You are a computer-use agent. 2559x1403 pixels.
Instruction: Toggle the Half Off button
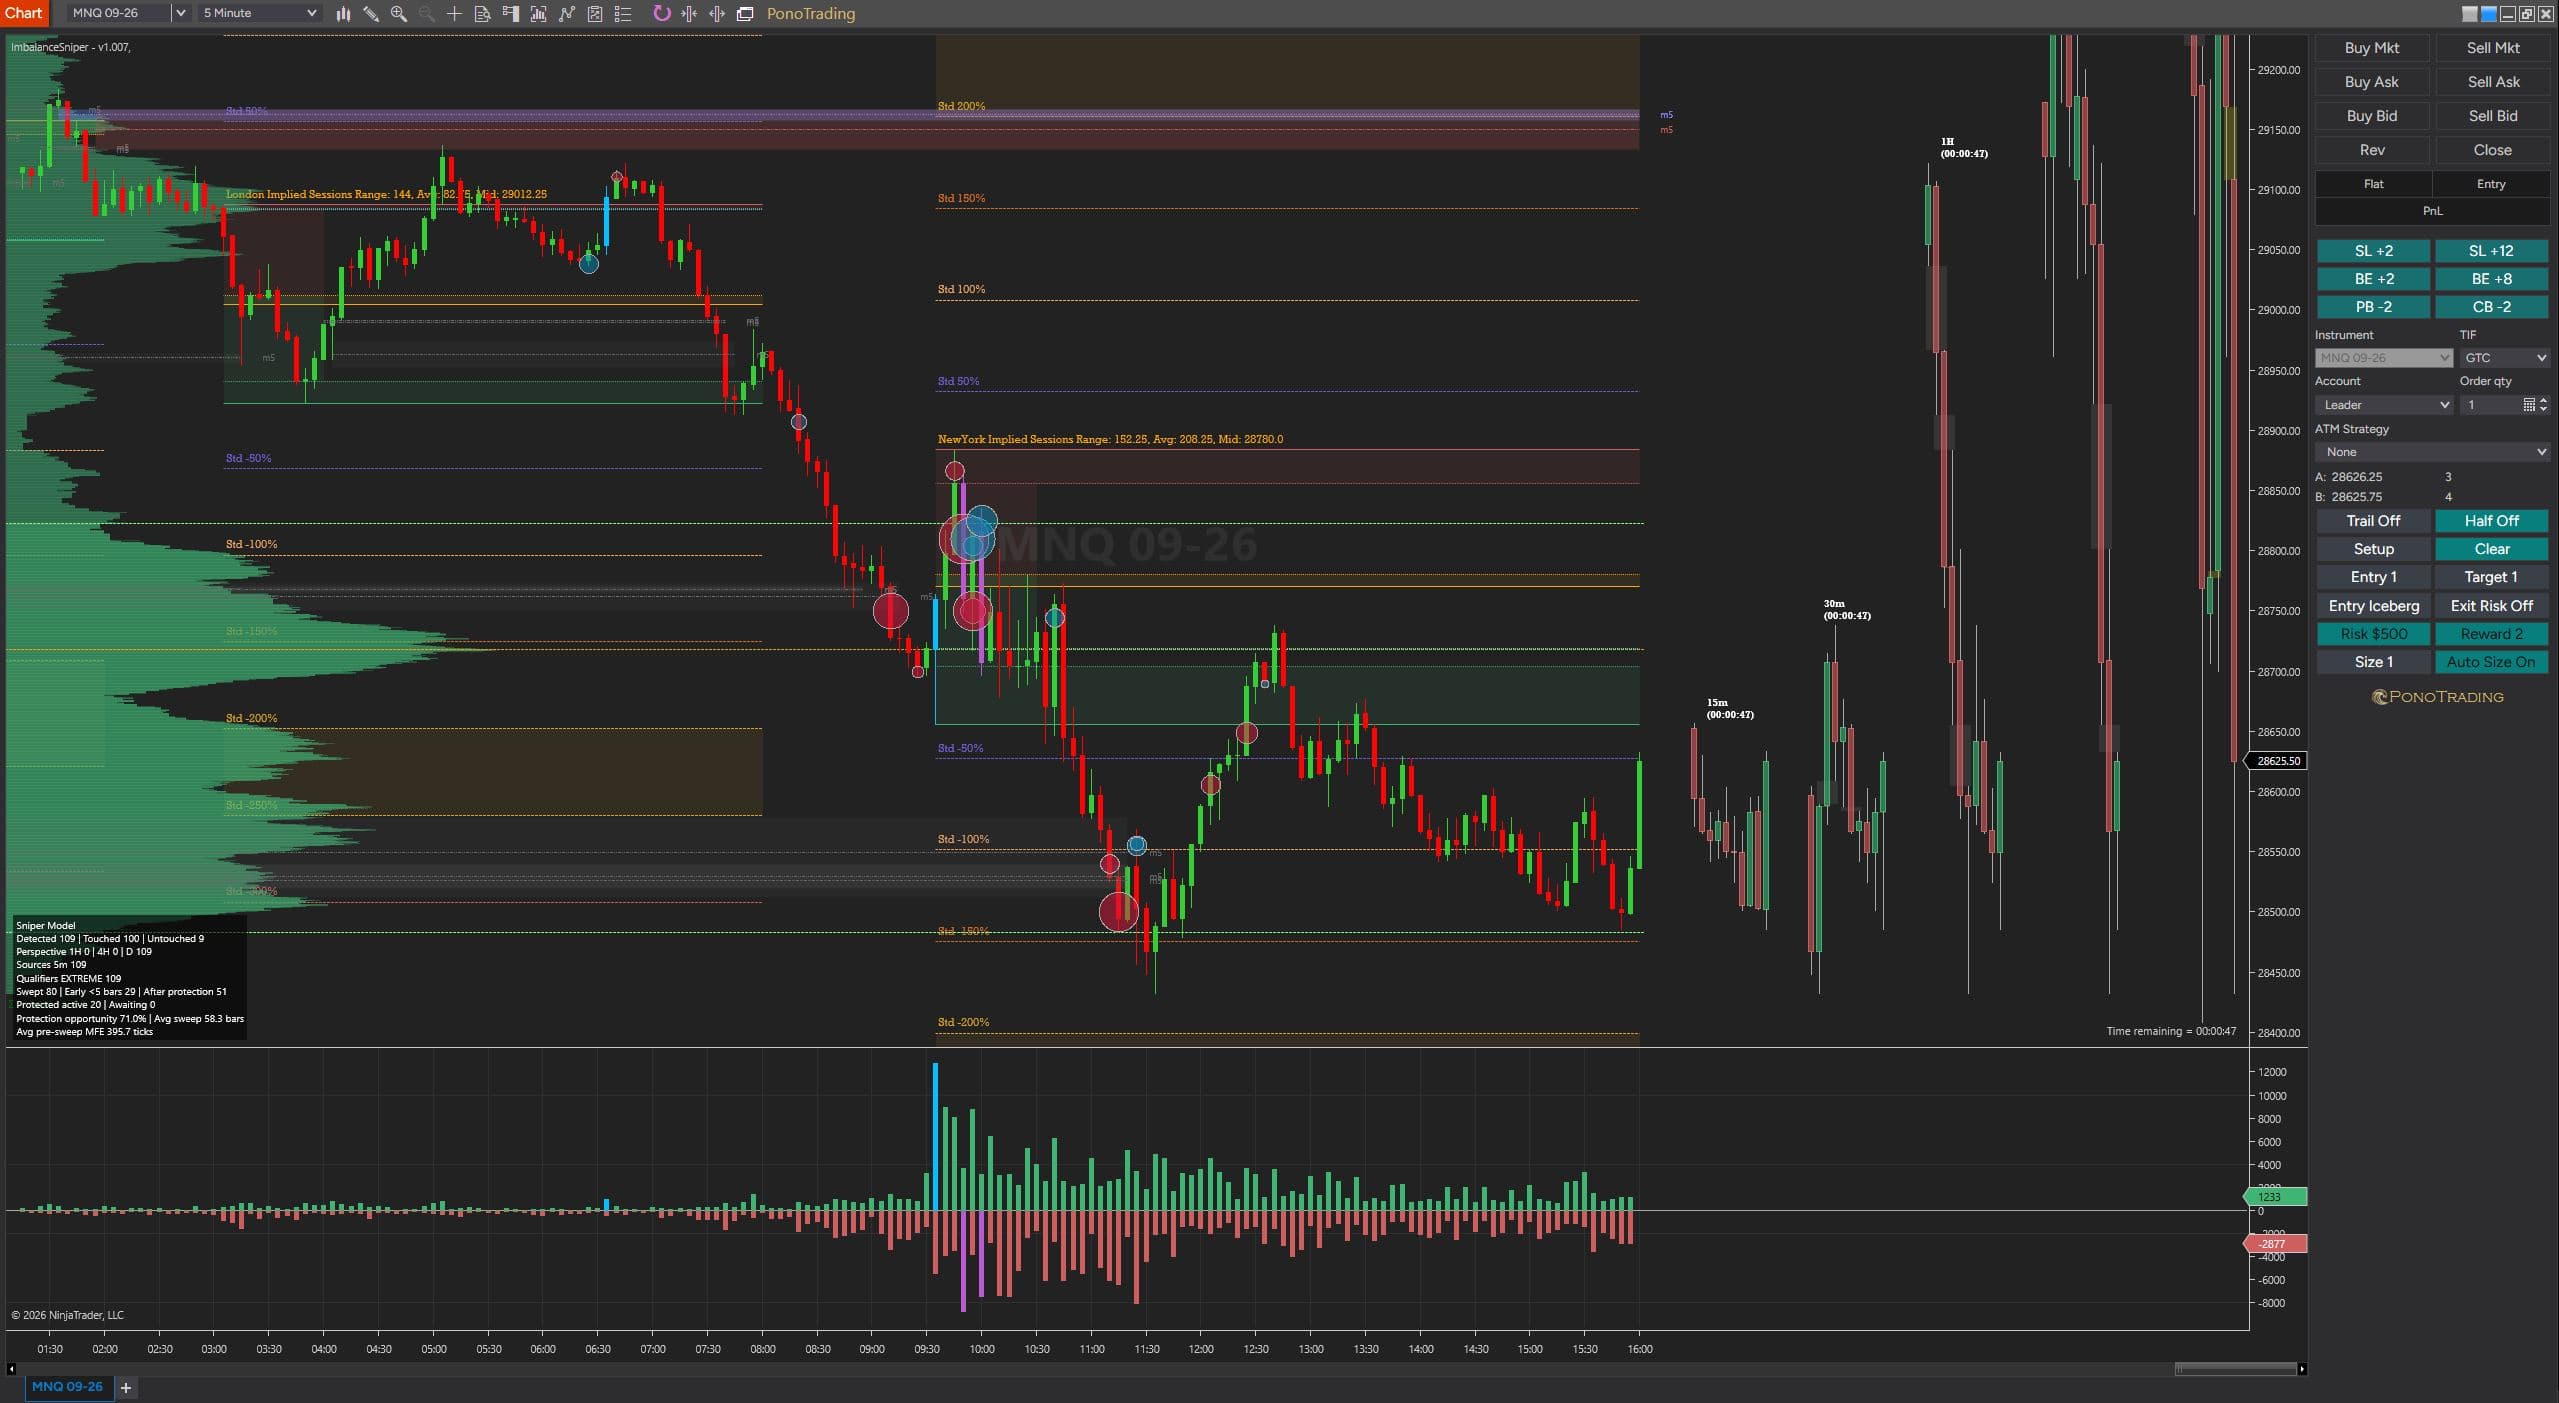2491,521
